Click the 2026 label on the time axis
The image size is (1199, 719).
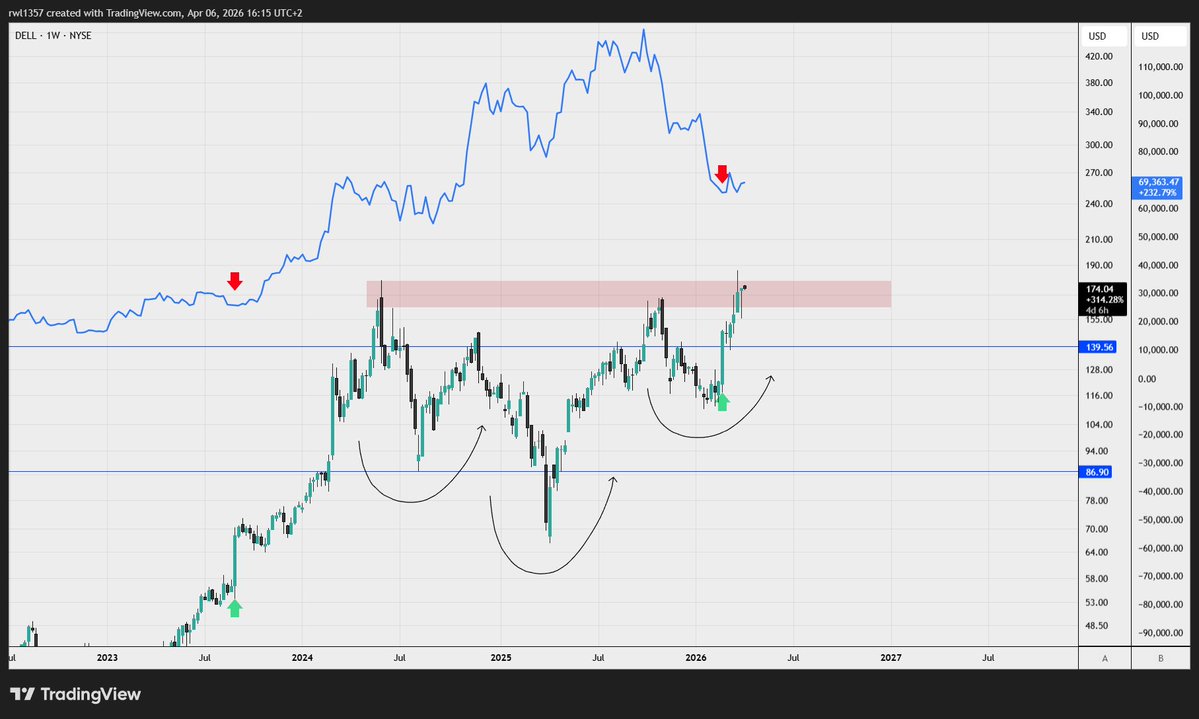point(696,658)
